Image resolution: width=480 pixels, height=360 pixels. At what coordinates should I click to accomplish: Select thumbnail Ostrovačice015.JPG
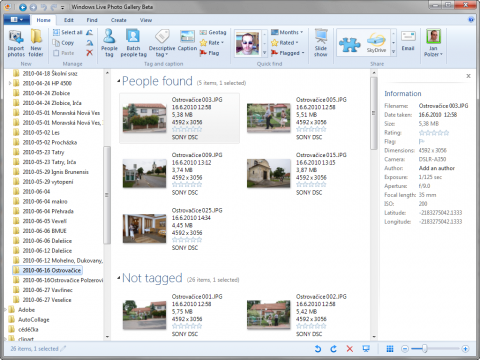pyautogui.click(x=269, y=173)
